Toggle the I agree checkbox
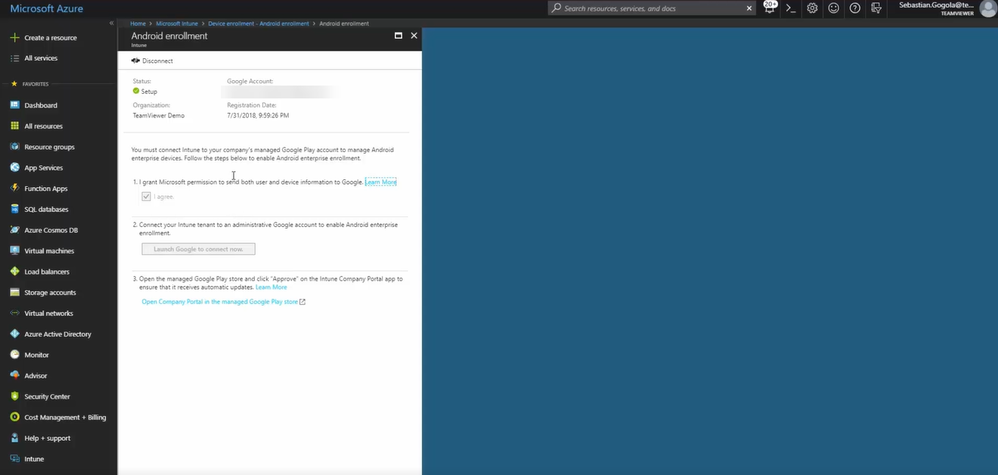This screenshot has height=475, width=998. (146, 197)
